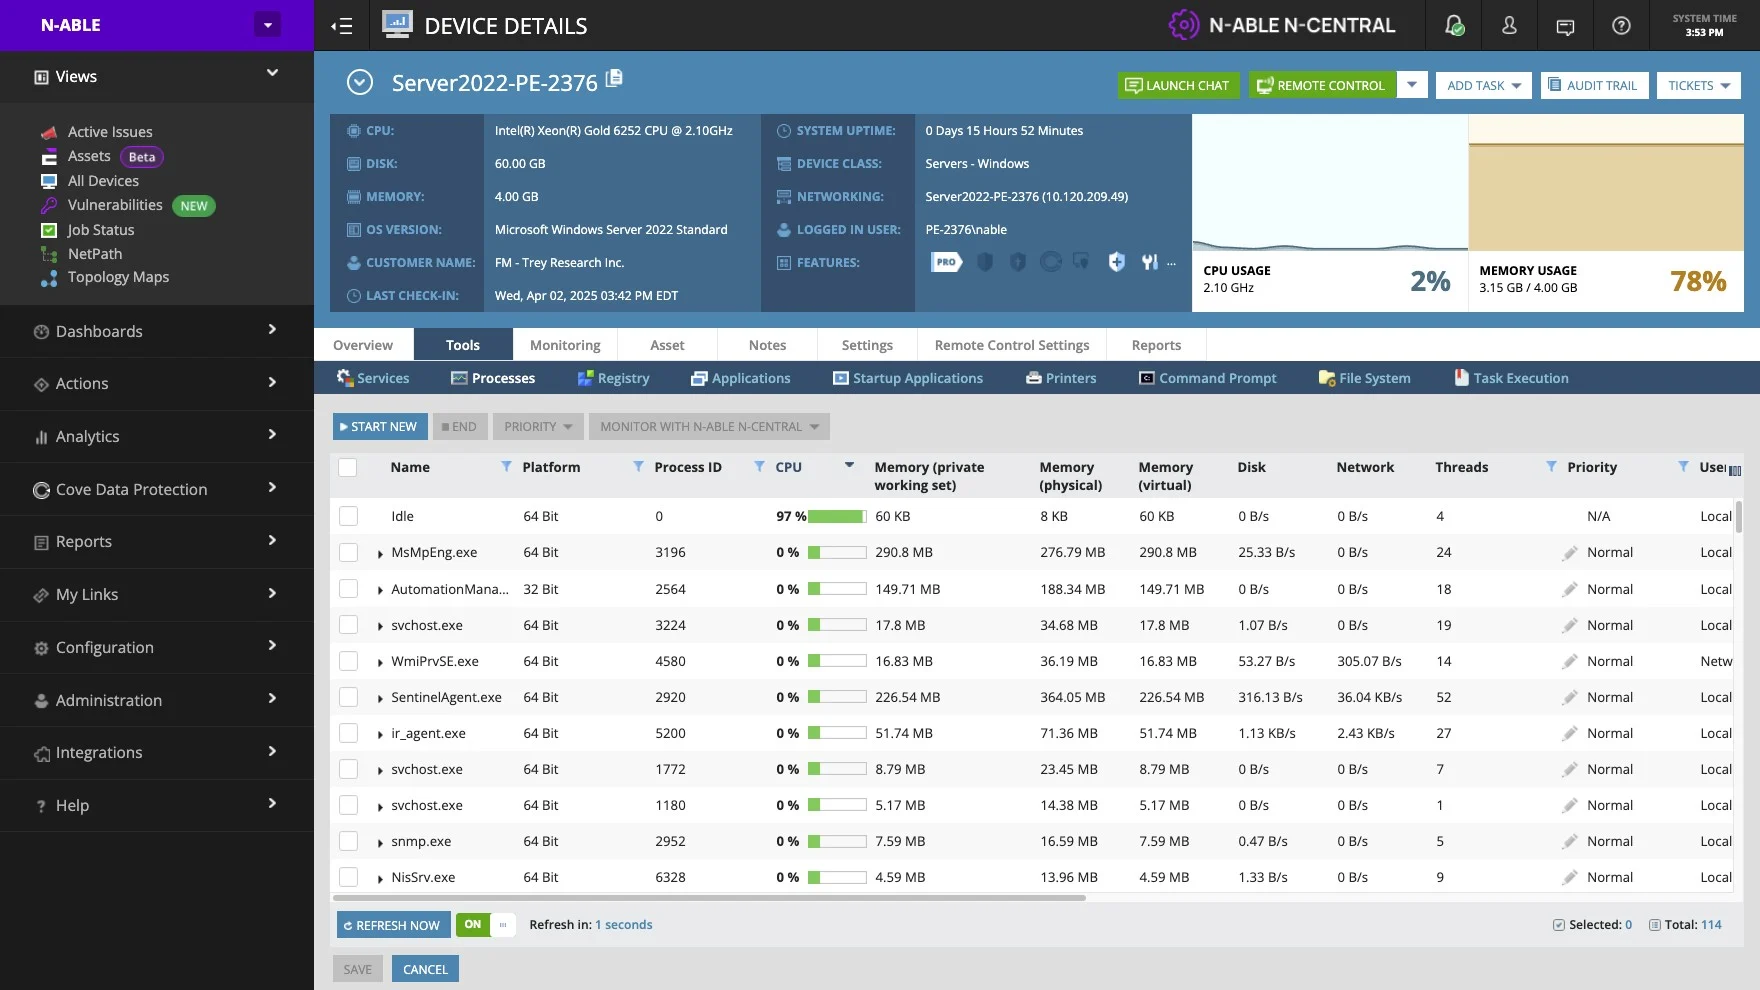Open Active Issues view
The image size is (1760, 990).
(x=110, y=132)
